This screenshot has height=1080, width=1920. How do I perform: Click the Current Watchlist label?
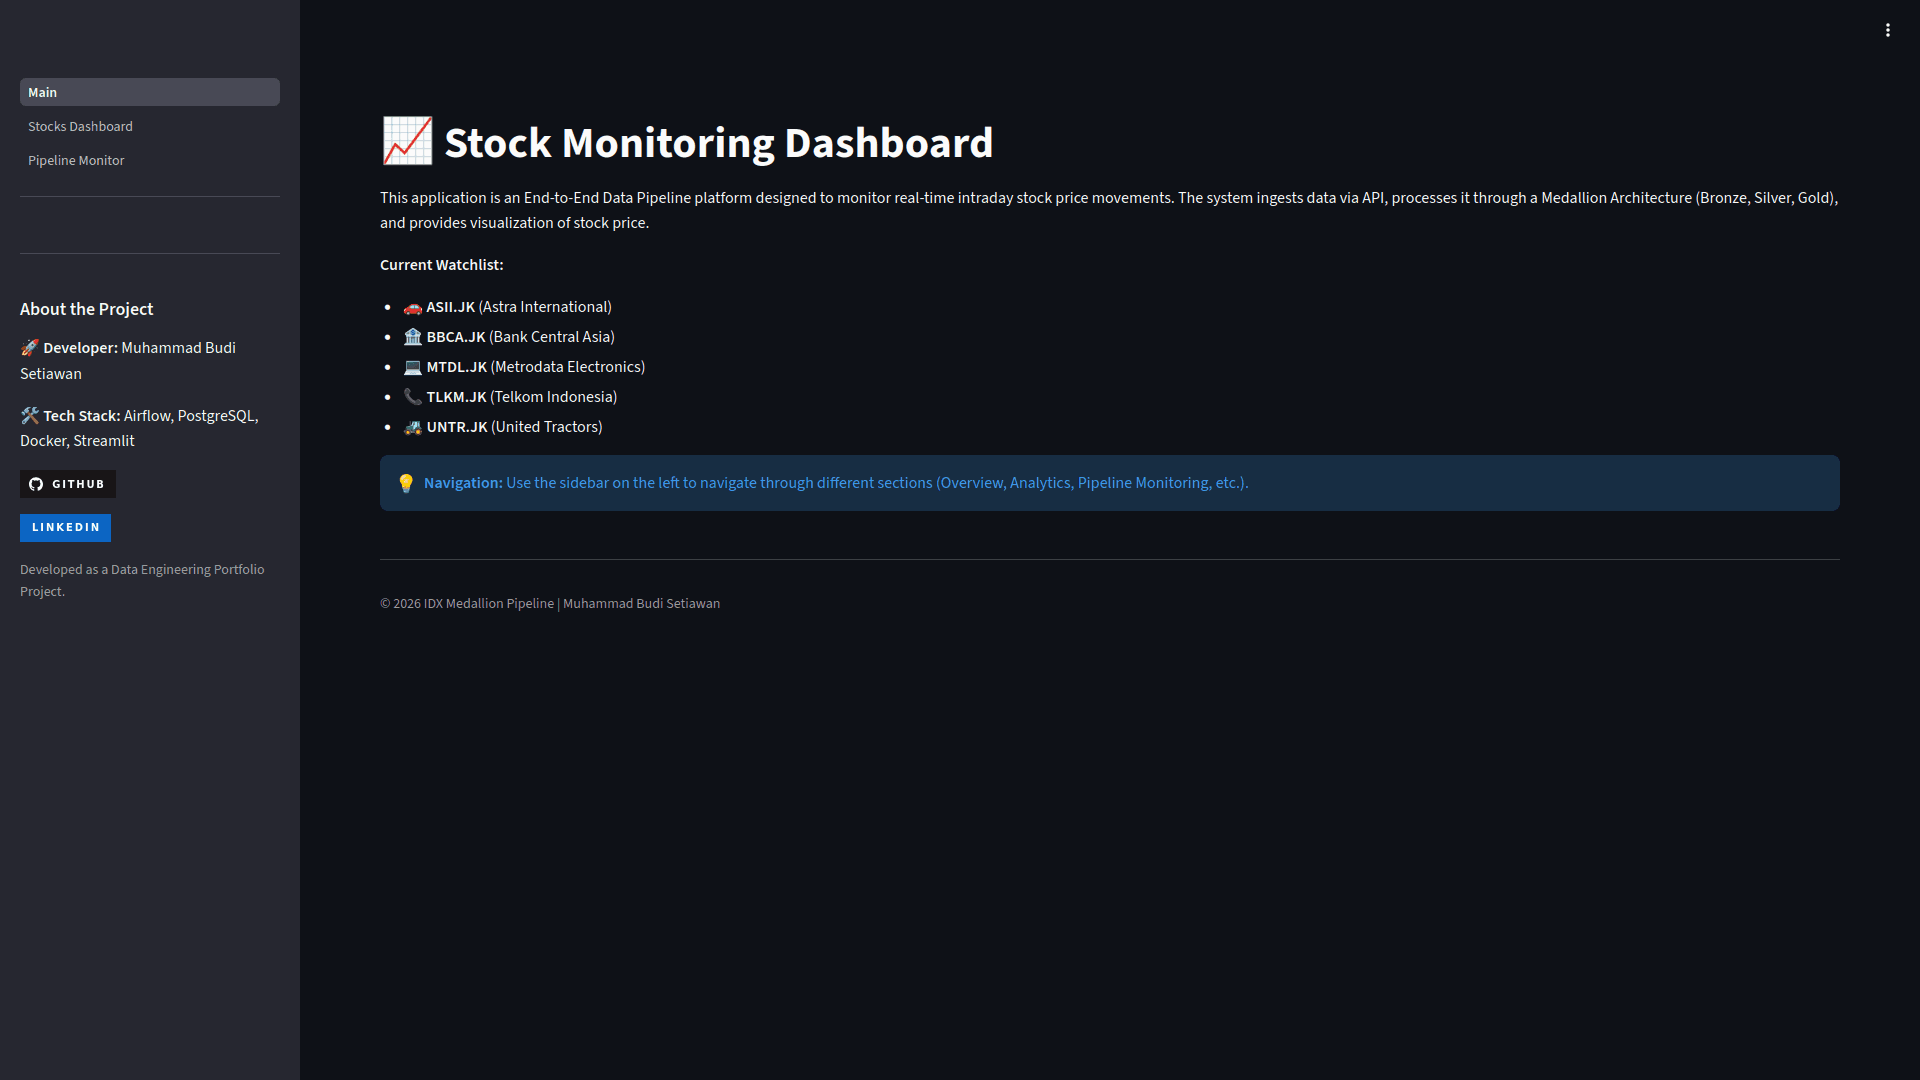(442, 265)
